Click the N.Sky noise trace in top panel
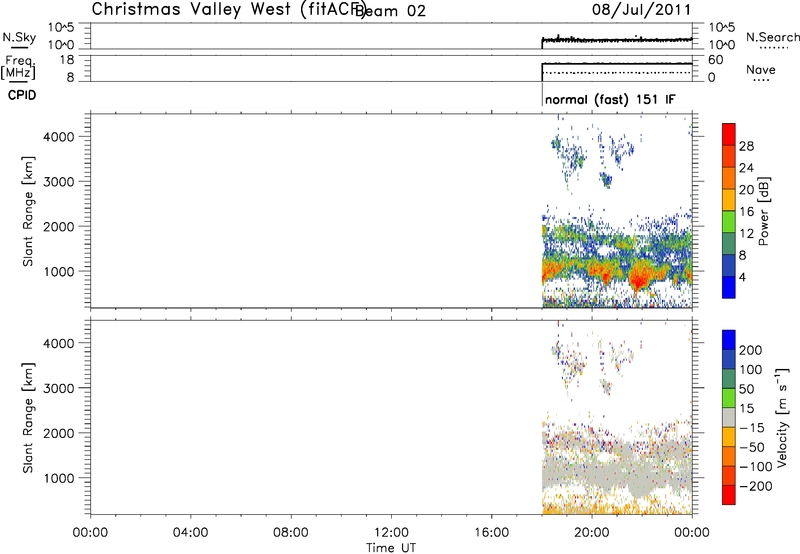Image resolution: width=800 pixels, height=554 pixels. [x=617, y=40]
